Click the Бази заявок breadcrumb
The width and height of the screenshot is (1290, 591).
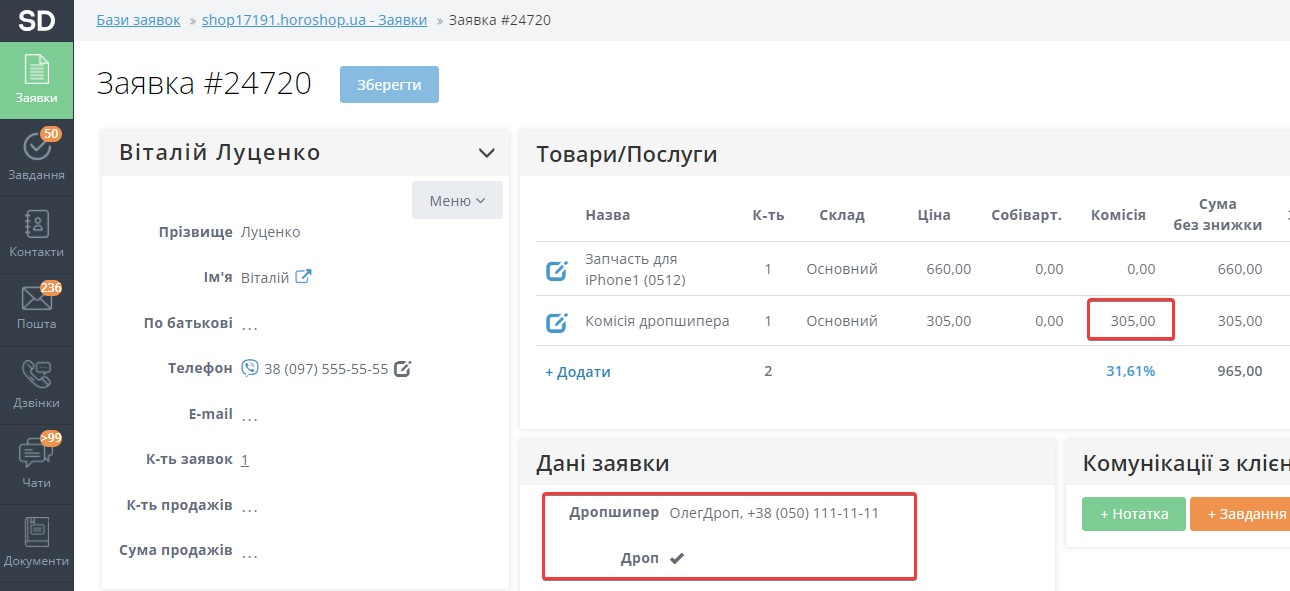(138, 20)
